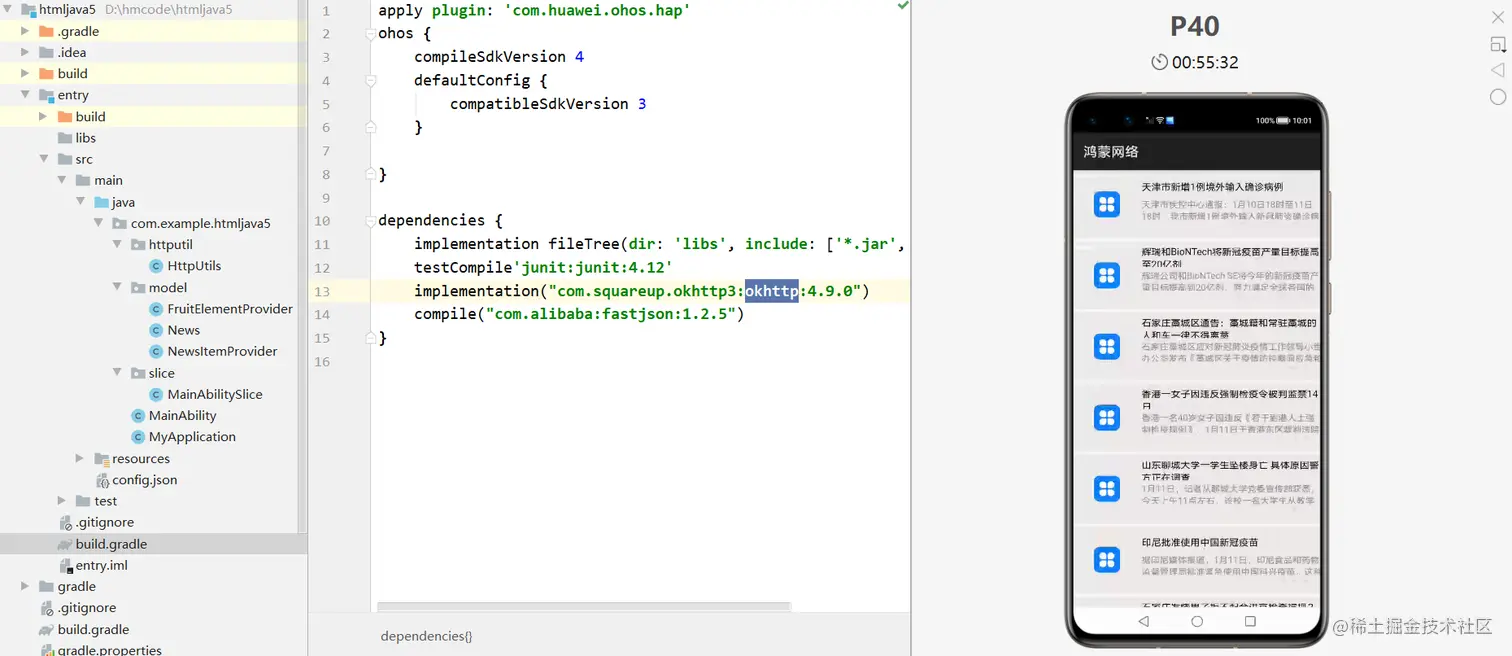Open NewsItemProvider in the project tree
Image resolution: width=1512 pixels, height=656 pixels.
(222, 351)
